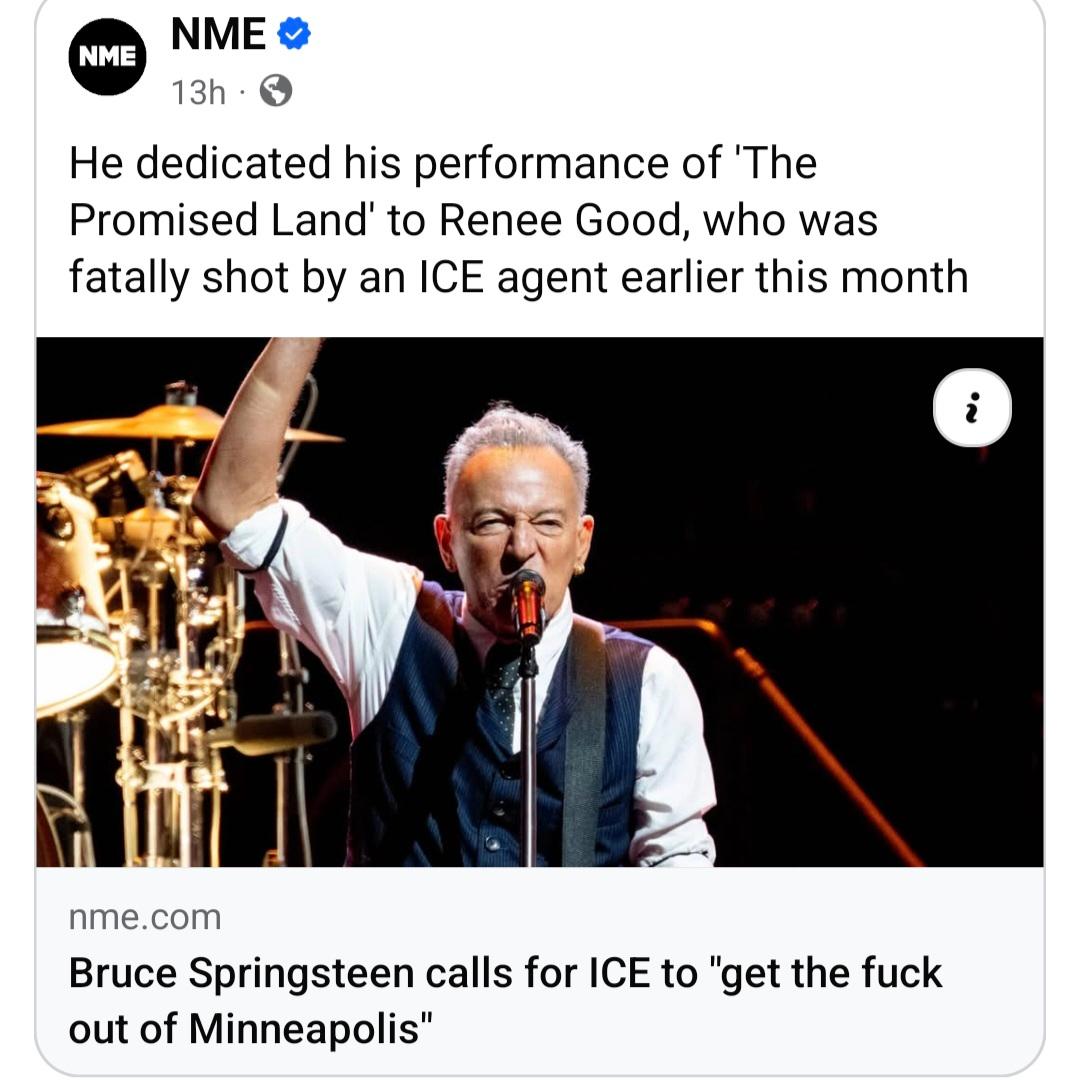The height and width of the screenshot is (1080, 1080).
Task: Click the blue verified badge next to NME
Action: coord(293,35)
